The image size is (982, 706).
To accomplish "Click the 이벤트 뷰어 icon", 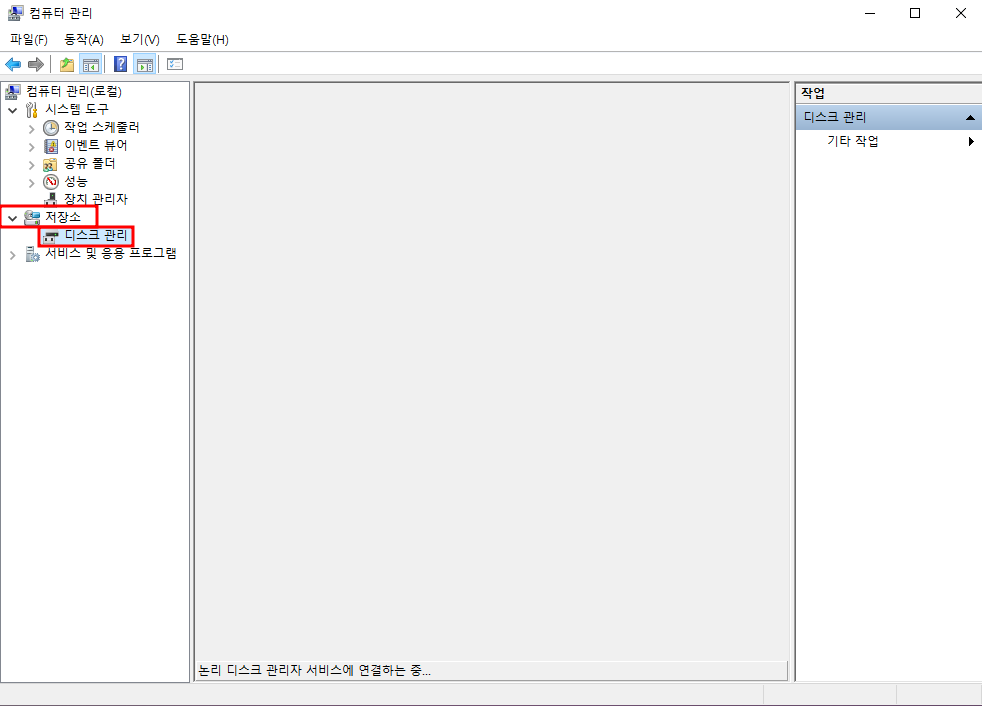I will 51,146.
